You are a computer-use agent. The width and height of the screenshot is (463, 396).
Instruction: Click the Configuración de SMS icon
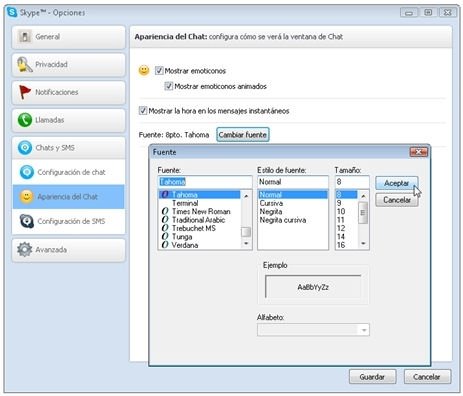tap(27, 221)
